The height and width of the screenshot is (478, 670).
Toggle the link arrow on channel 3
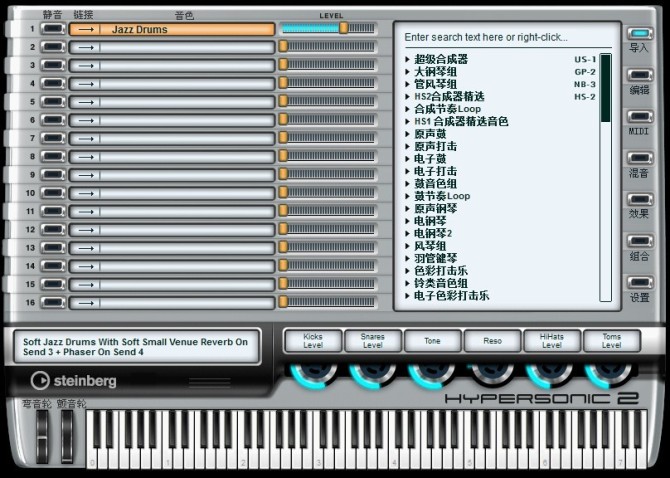85,65
